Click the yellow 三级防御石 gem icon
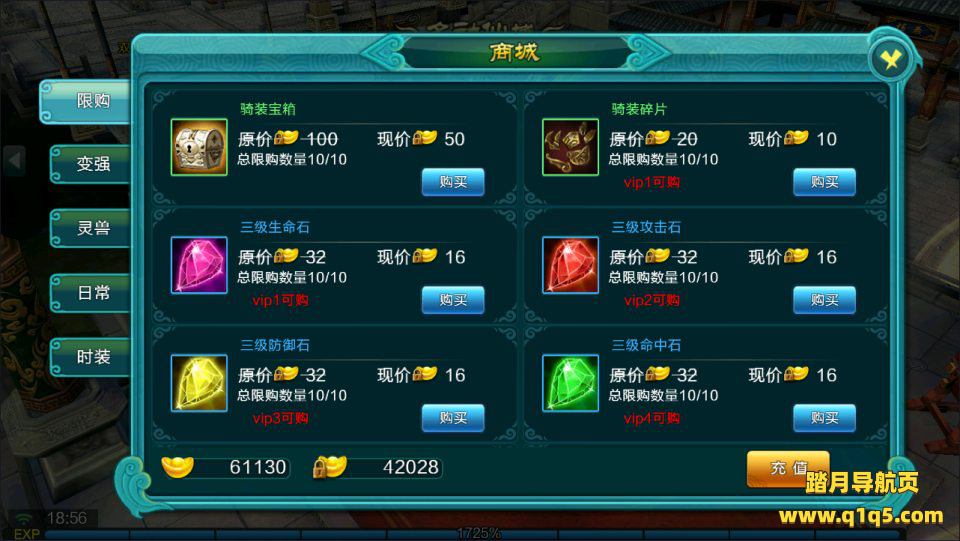 click(x=199, y=383)
